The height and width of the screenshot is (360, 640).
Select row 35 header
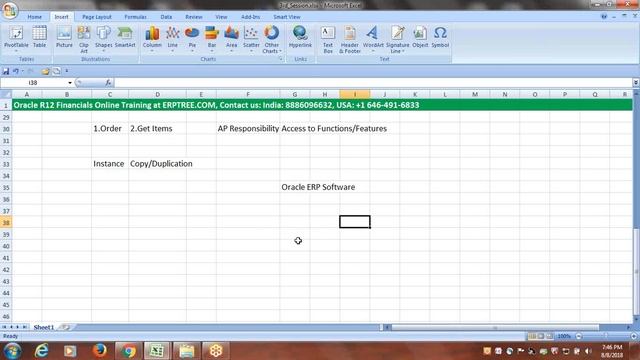pyautogui.click(x=6, y=187)
